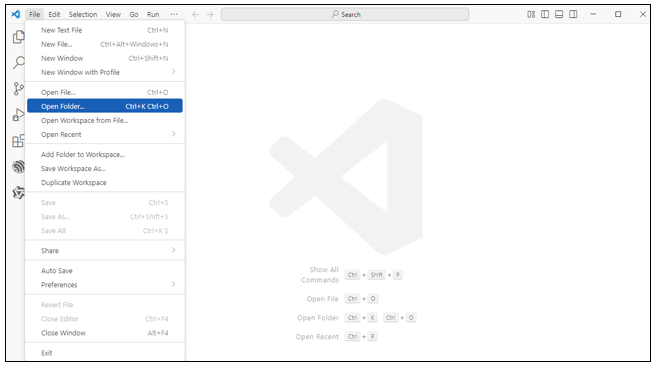Open the Go menu

coord(133,14)
